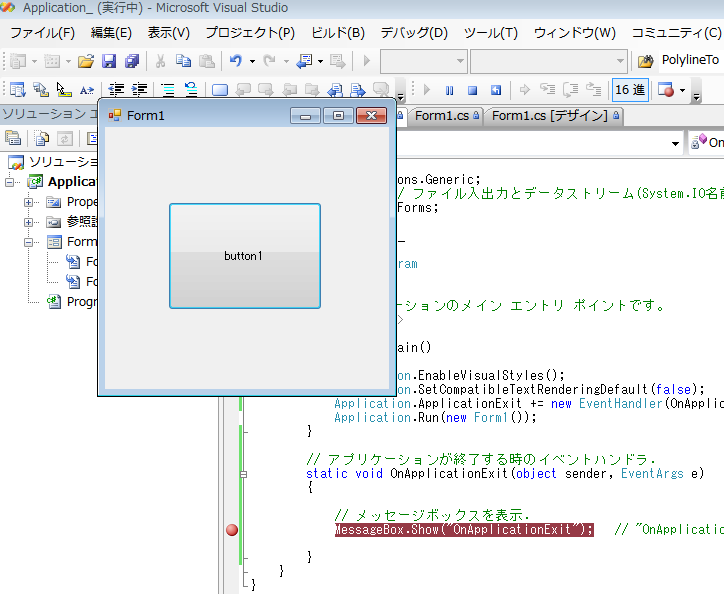This screenshot has width=724, height=594.
Task: Save the current file with floppy icon
Action: pos(109,61)
